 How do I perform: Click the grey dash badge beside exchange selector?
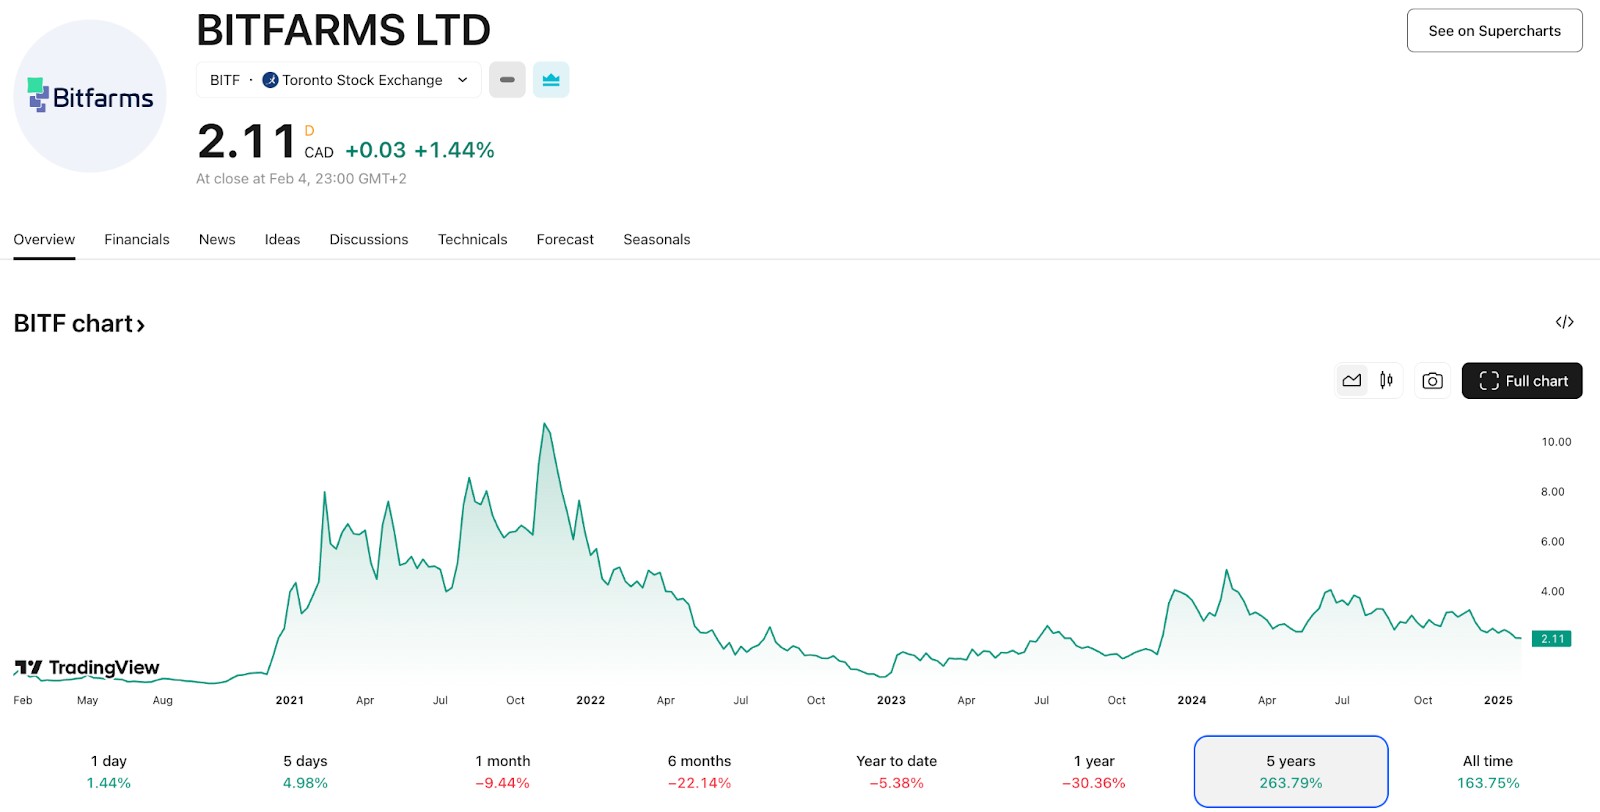pos(507,80)
